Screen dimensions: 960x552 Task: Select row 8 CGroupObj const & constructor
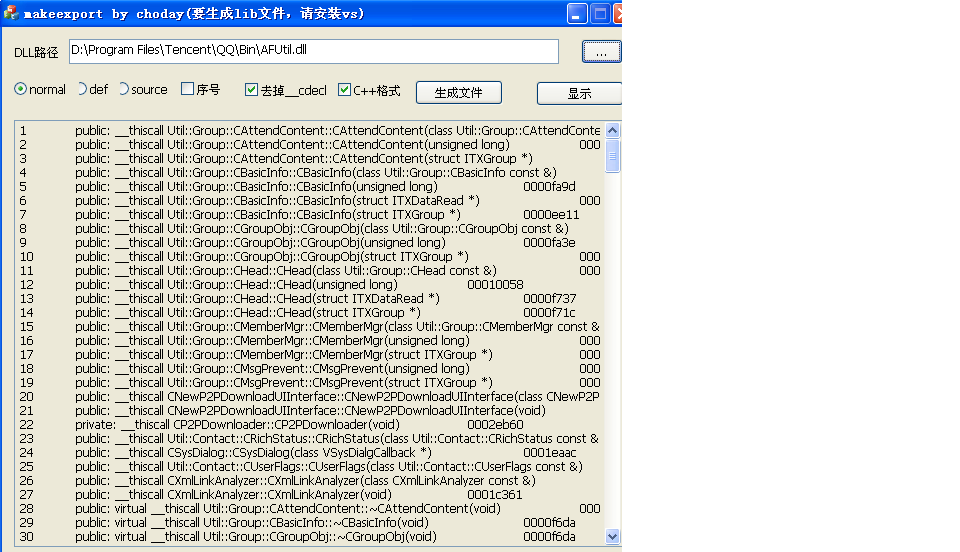[x=309, y=229]
